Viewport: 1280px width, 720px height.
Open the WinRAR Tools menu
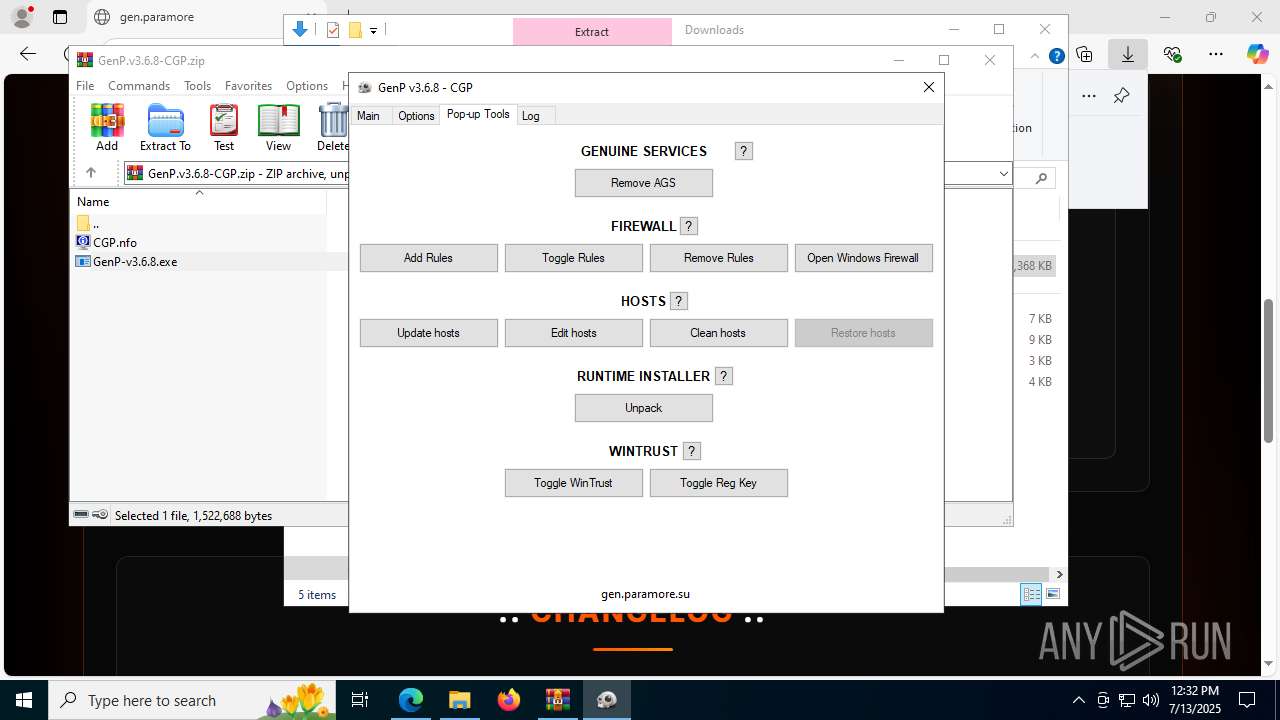click(197, 86)
